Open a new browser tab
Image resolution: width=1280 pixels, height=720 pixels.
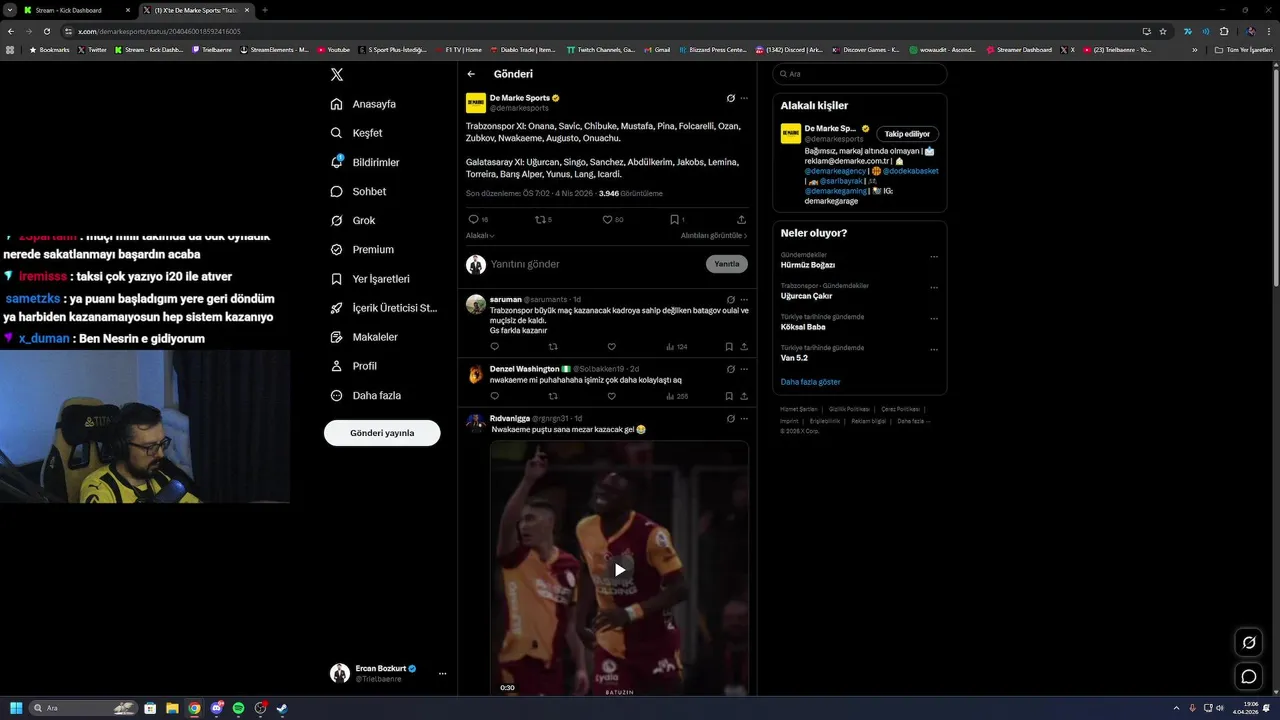pyautogui.click(x=264, y=10)
